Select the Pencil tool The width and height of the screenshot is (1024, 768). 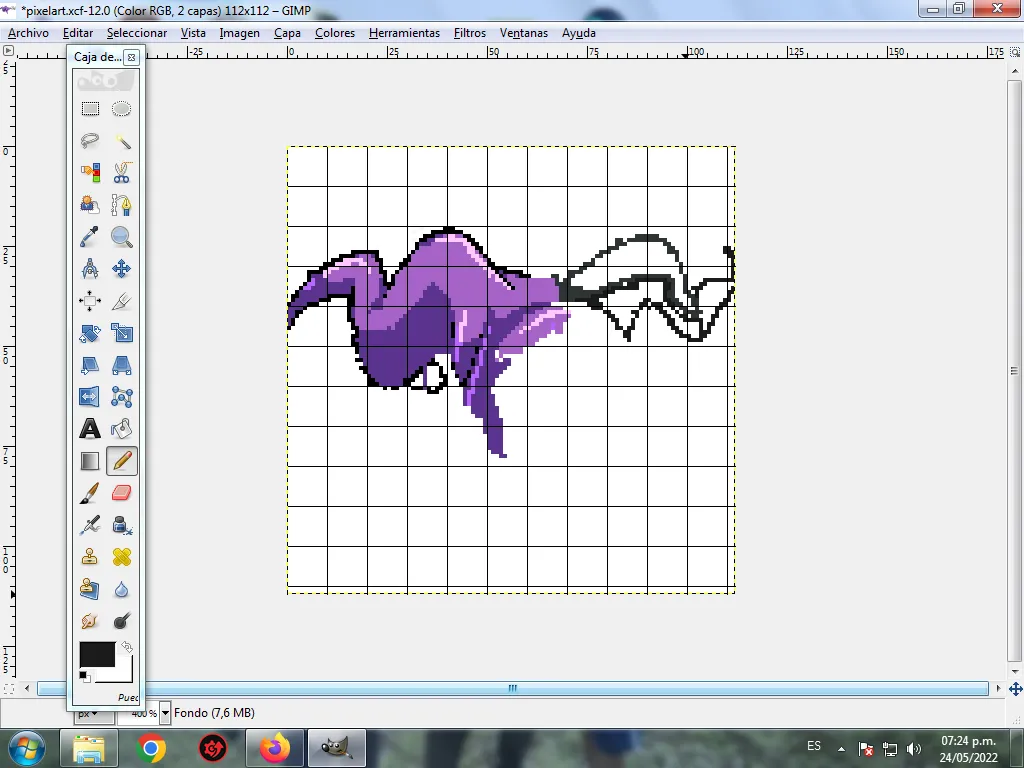pos(121,461)
